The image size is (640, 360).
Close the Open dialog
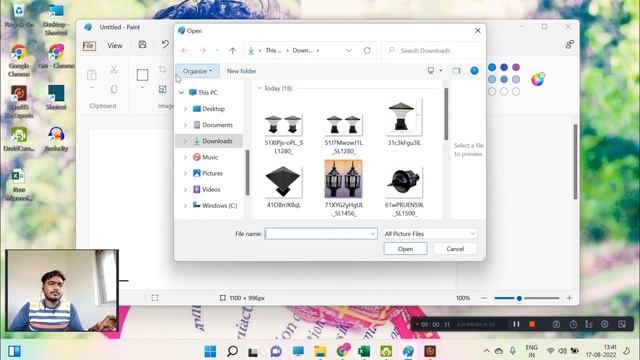point(478,31)
